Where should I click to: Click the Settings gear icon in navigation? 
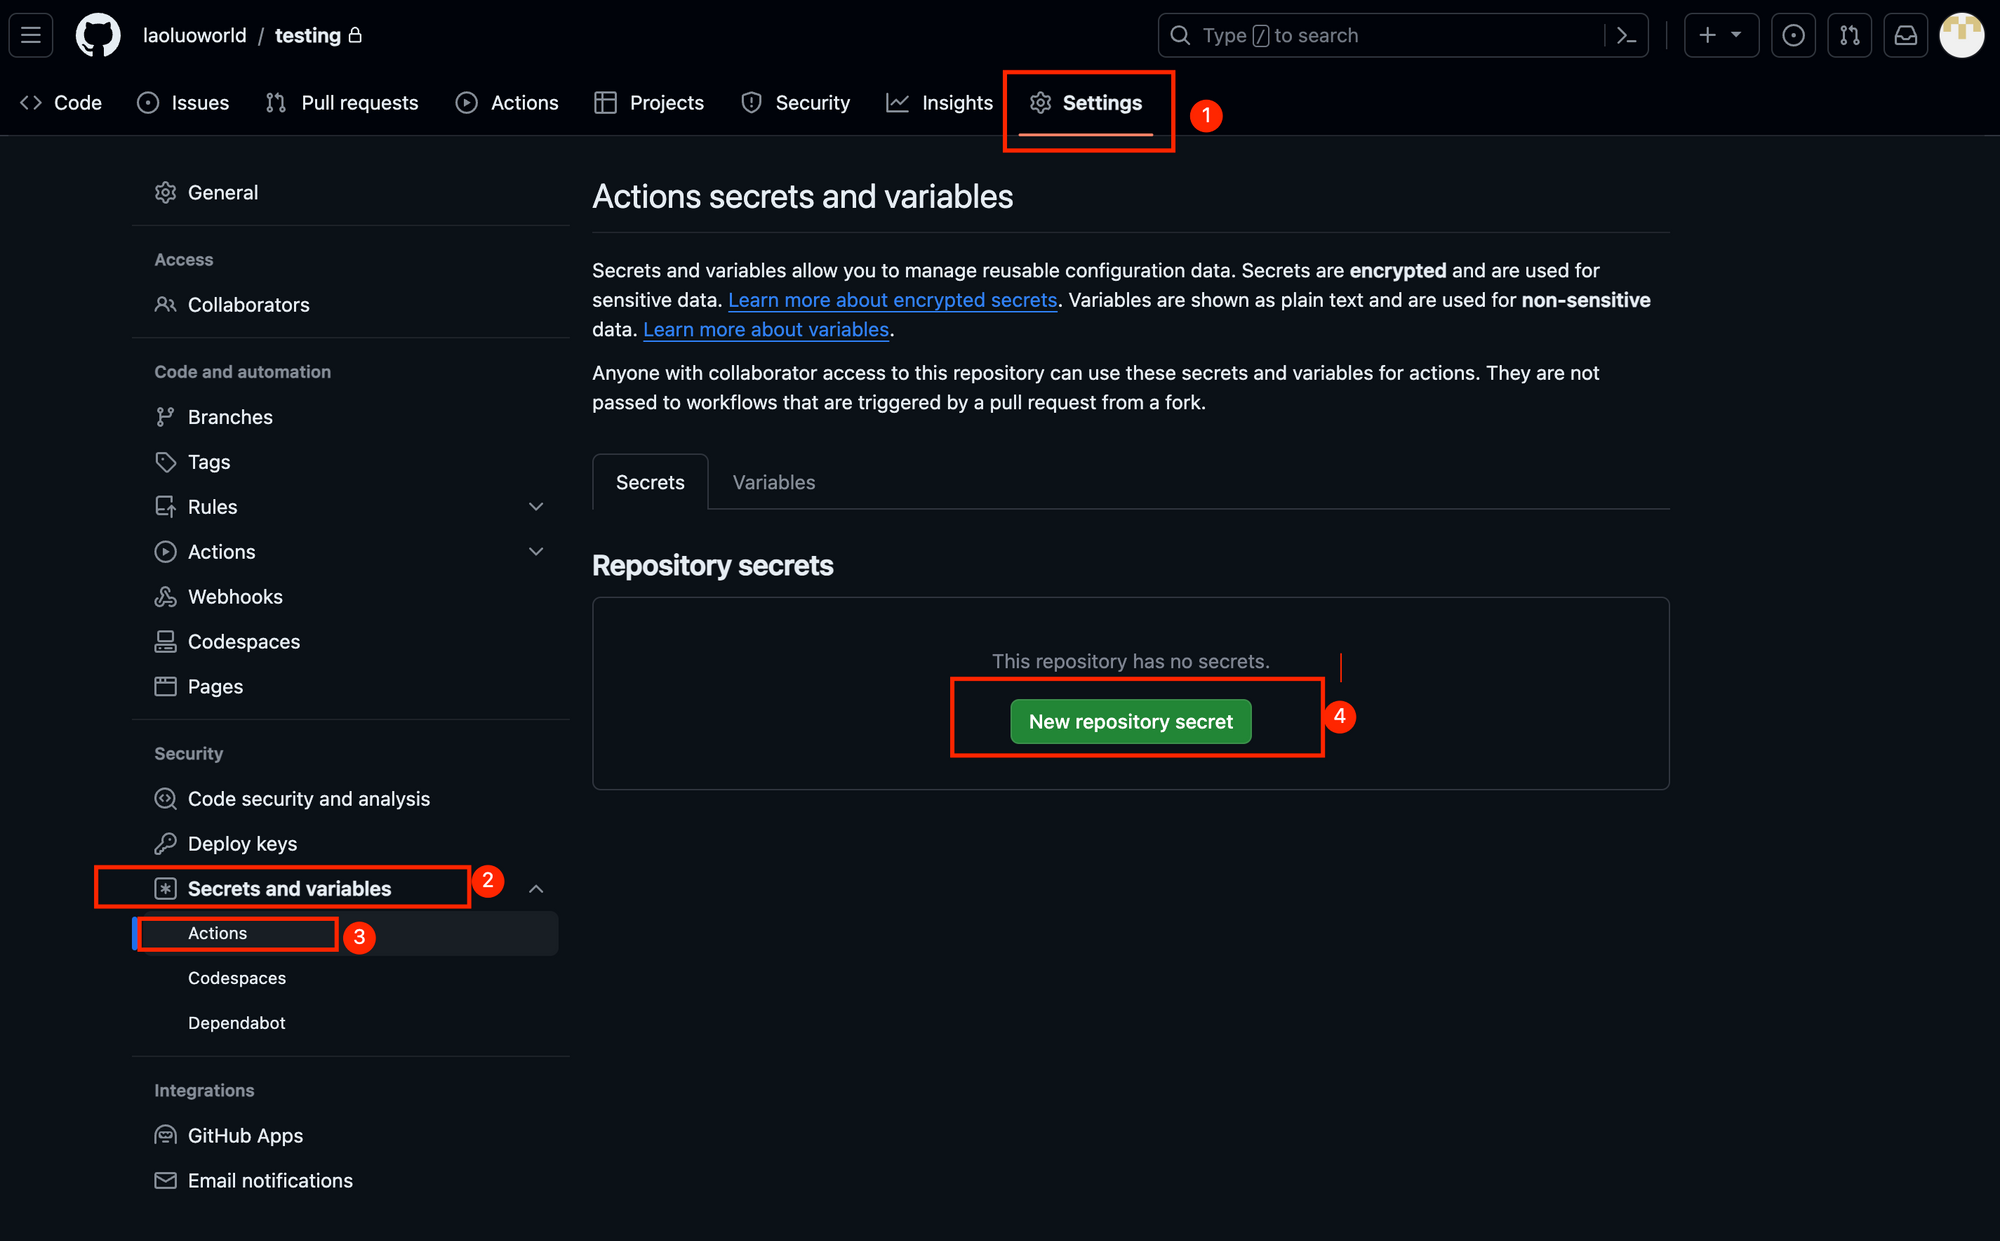point(1041,102)
